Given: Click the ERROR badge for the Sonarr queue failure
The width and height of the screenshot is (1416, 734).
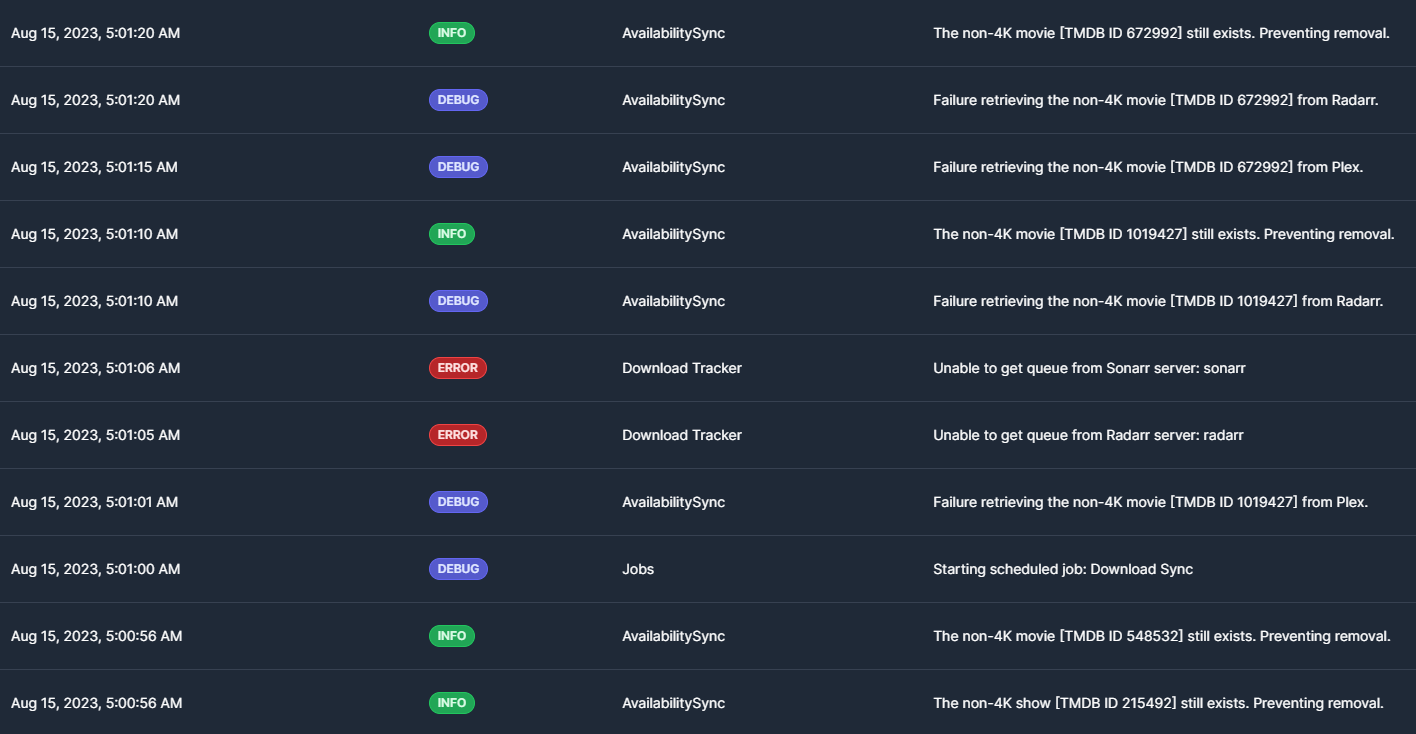Looking at the screenshot, I should point(458,367).
